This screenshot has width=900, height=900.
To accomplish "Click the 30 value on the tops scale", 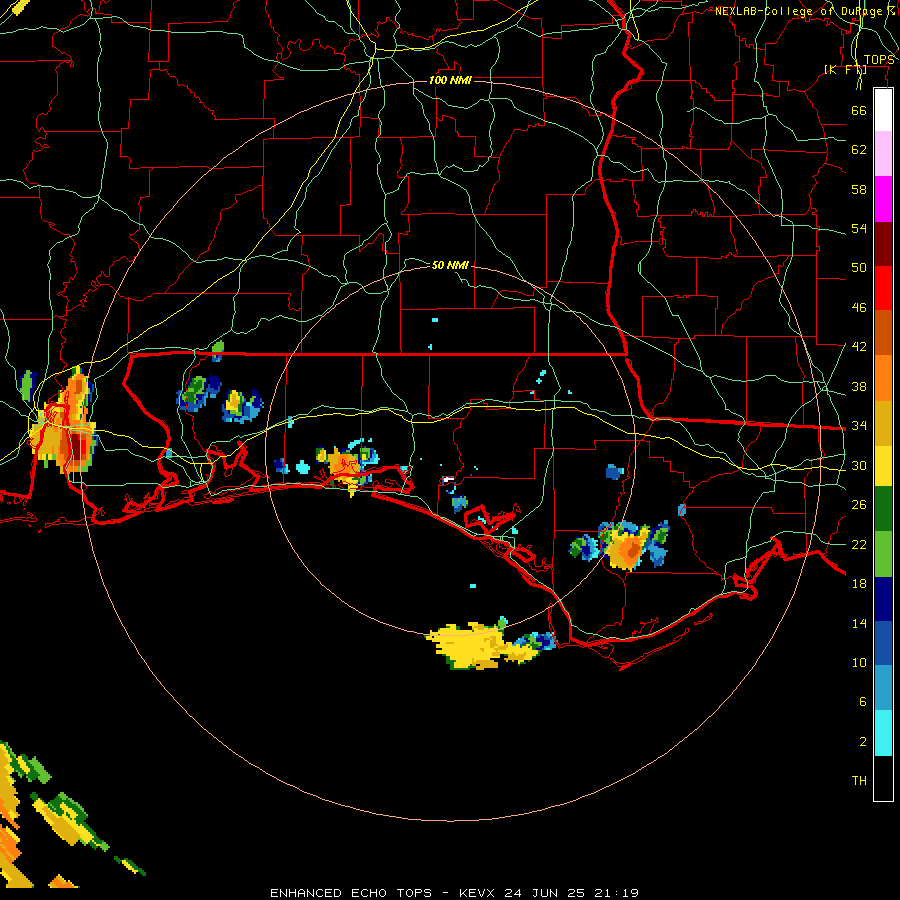I will [859, 465].
